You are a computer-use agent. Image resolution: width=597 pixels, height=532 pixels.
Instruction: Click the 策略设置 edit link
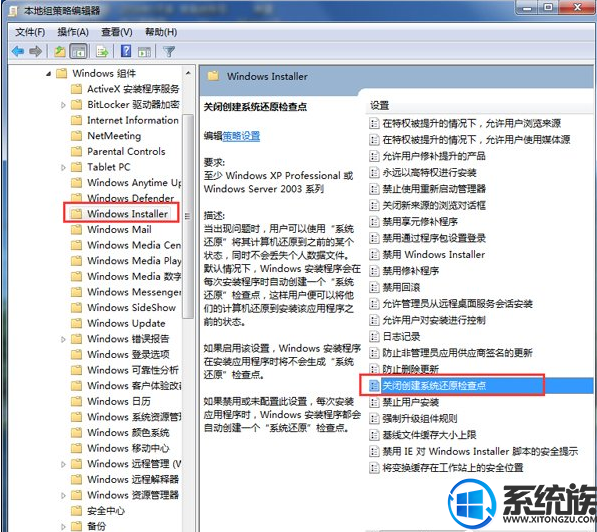pos(241,136)
